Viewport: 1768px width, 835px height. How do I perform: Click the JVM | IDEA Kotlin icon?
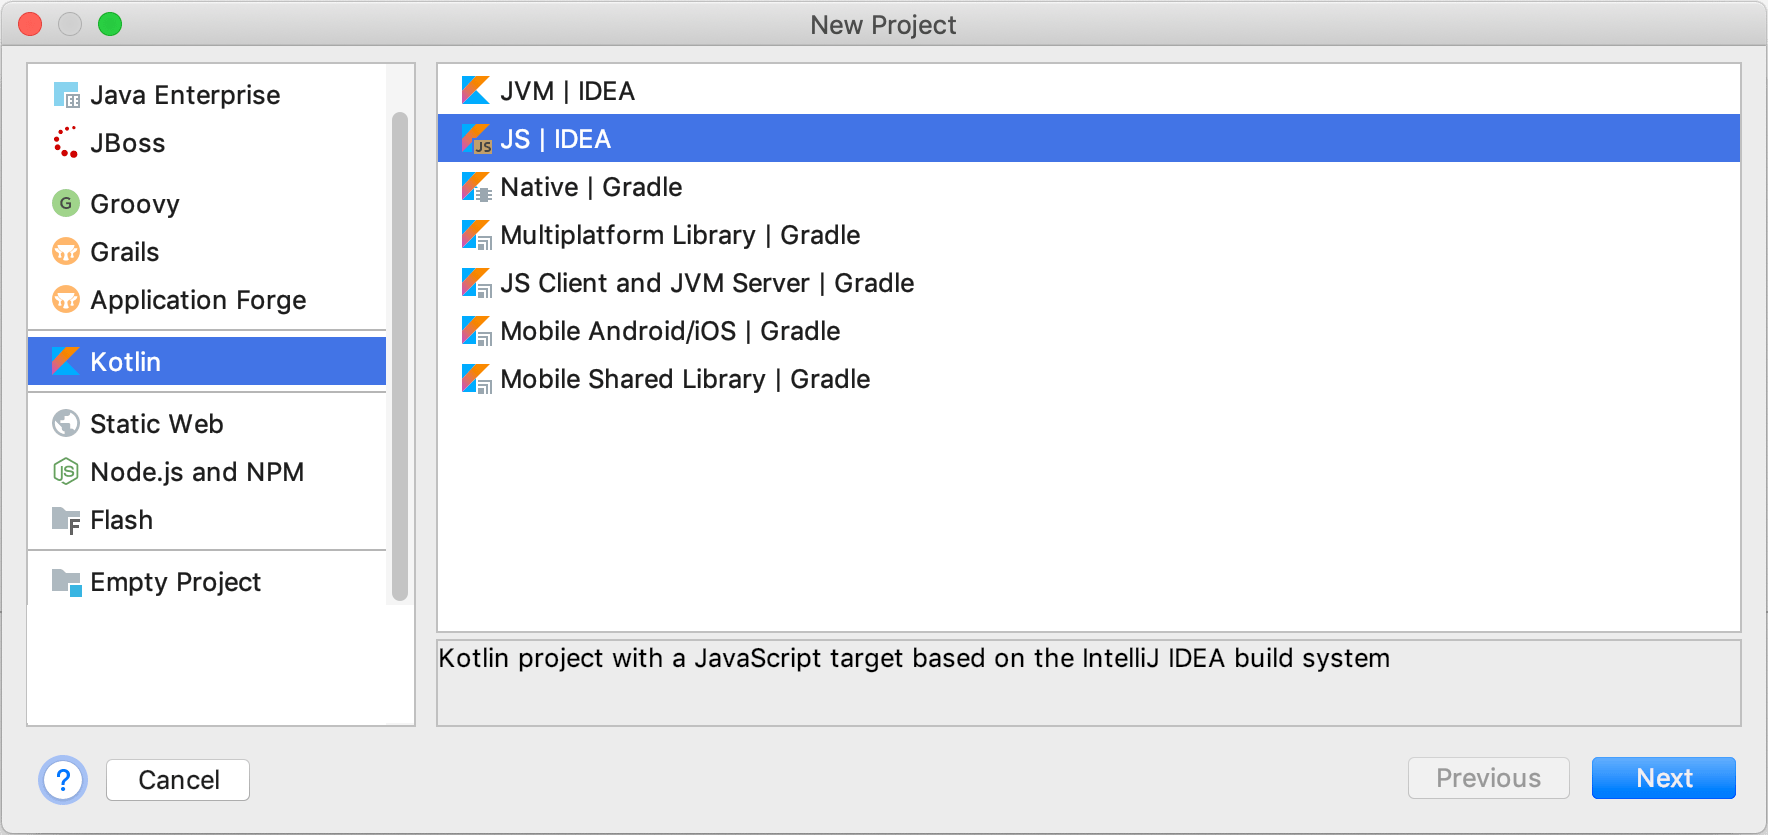pyautogui.click(x=476, y=91)
